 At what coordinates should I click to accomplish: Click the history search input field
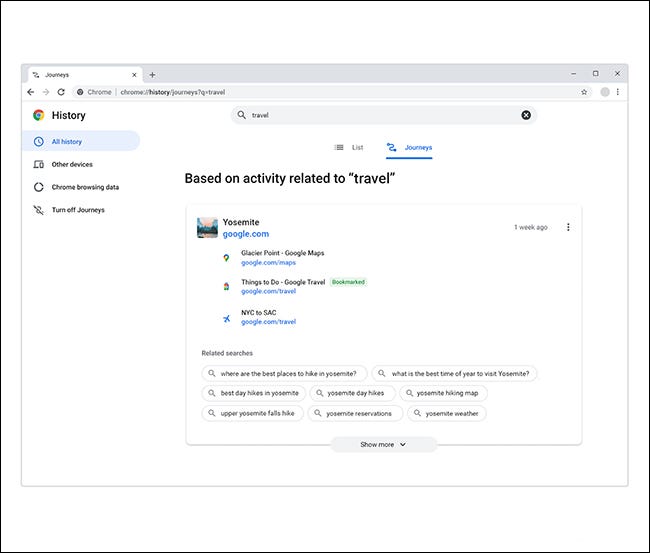(x=383, y=115)
